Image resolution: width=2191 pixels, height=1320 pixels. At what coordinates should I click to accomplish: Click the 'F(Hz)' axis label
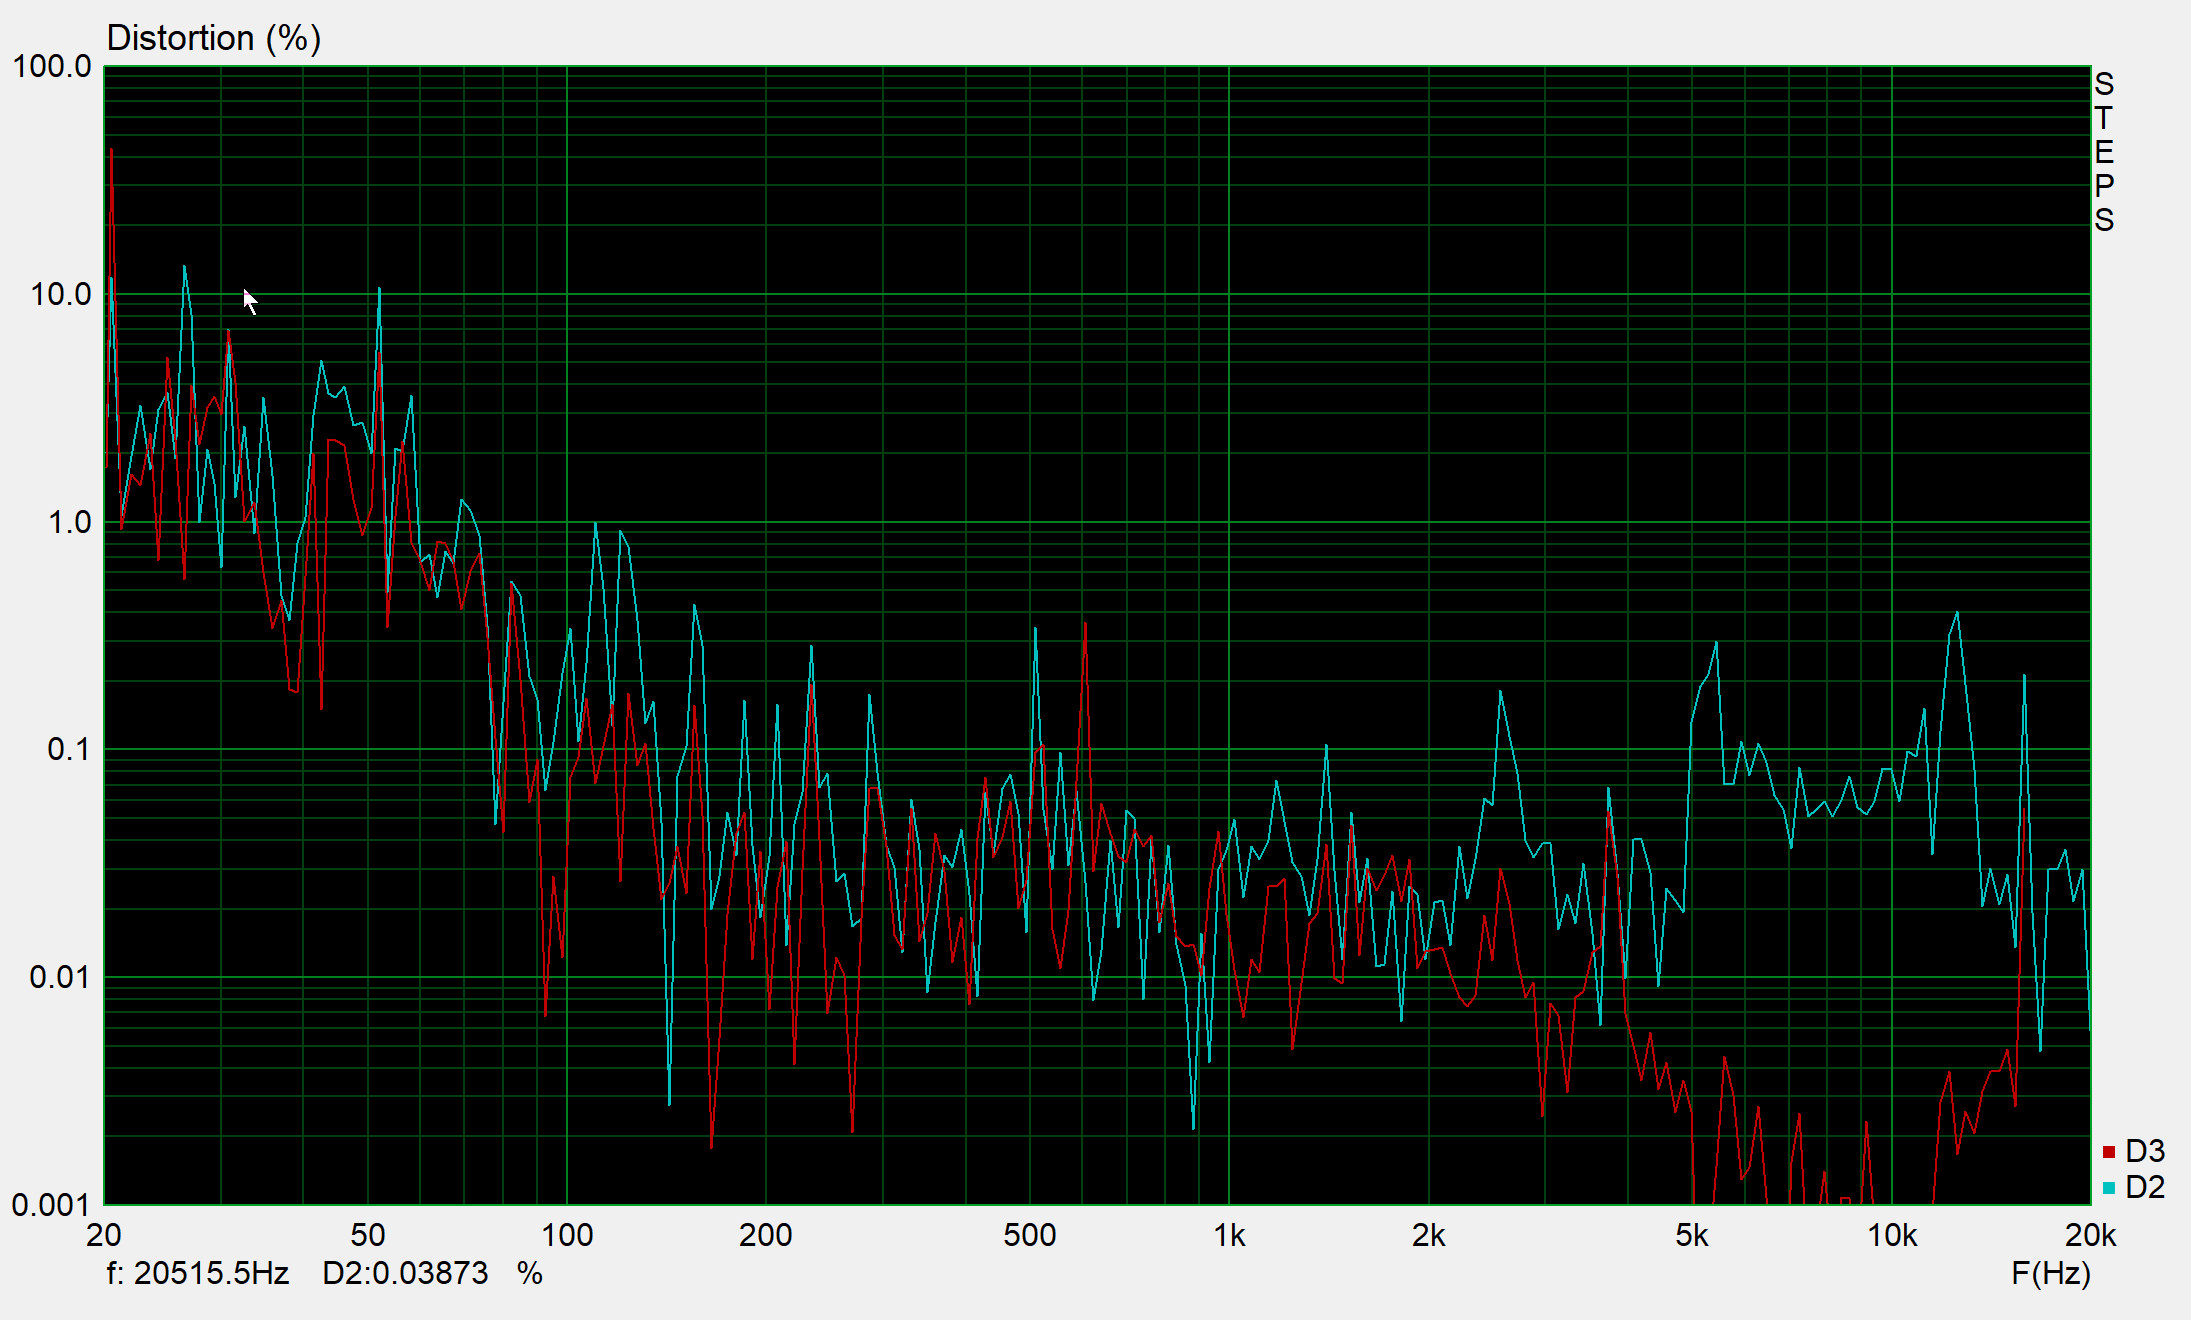[2051, 1273]
